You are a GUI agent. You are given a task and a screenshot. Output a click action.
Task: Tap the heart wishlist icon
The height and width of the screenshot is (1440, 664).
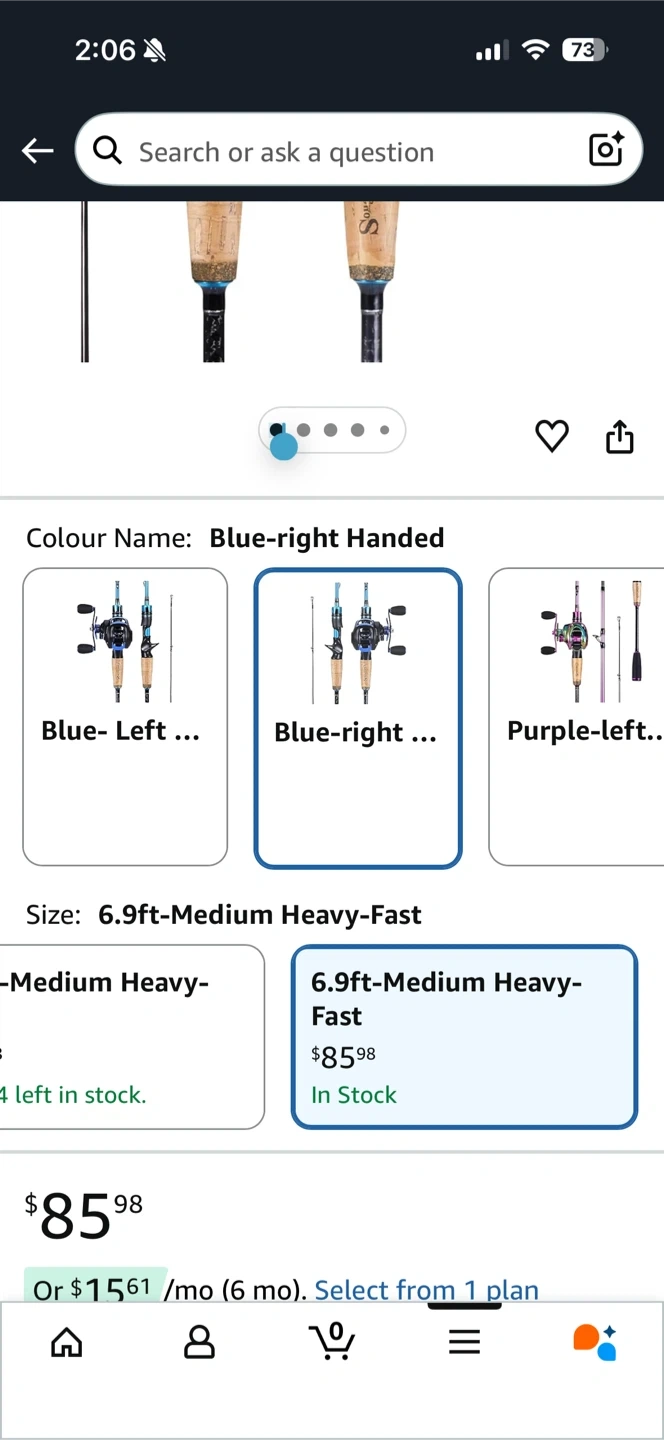pos(552,436)
